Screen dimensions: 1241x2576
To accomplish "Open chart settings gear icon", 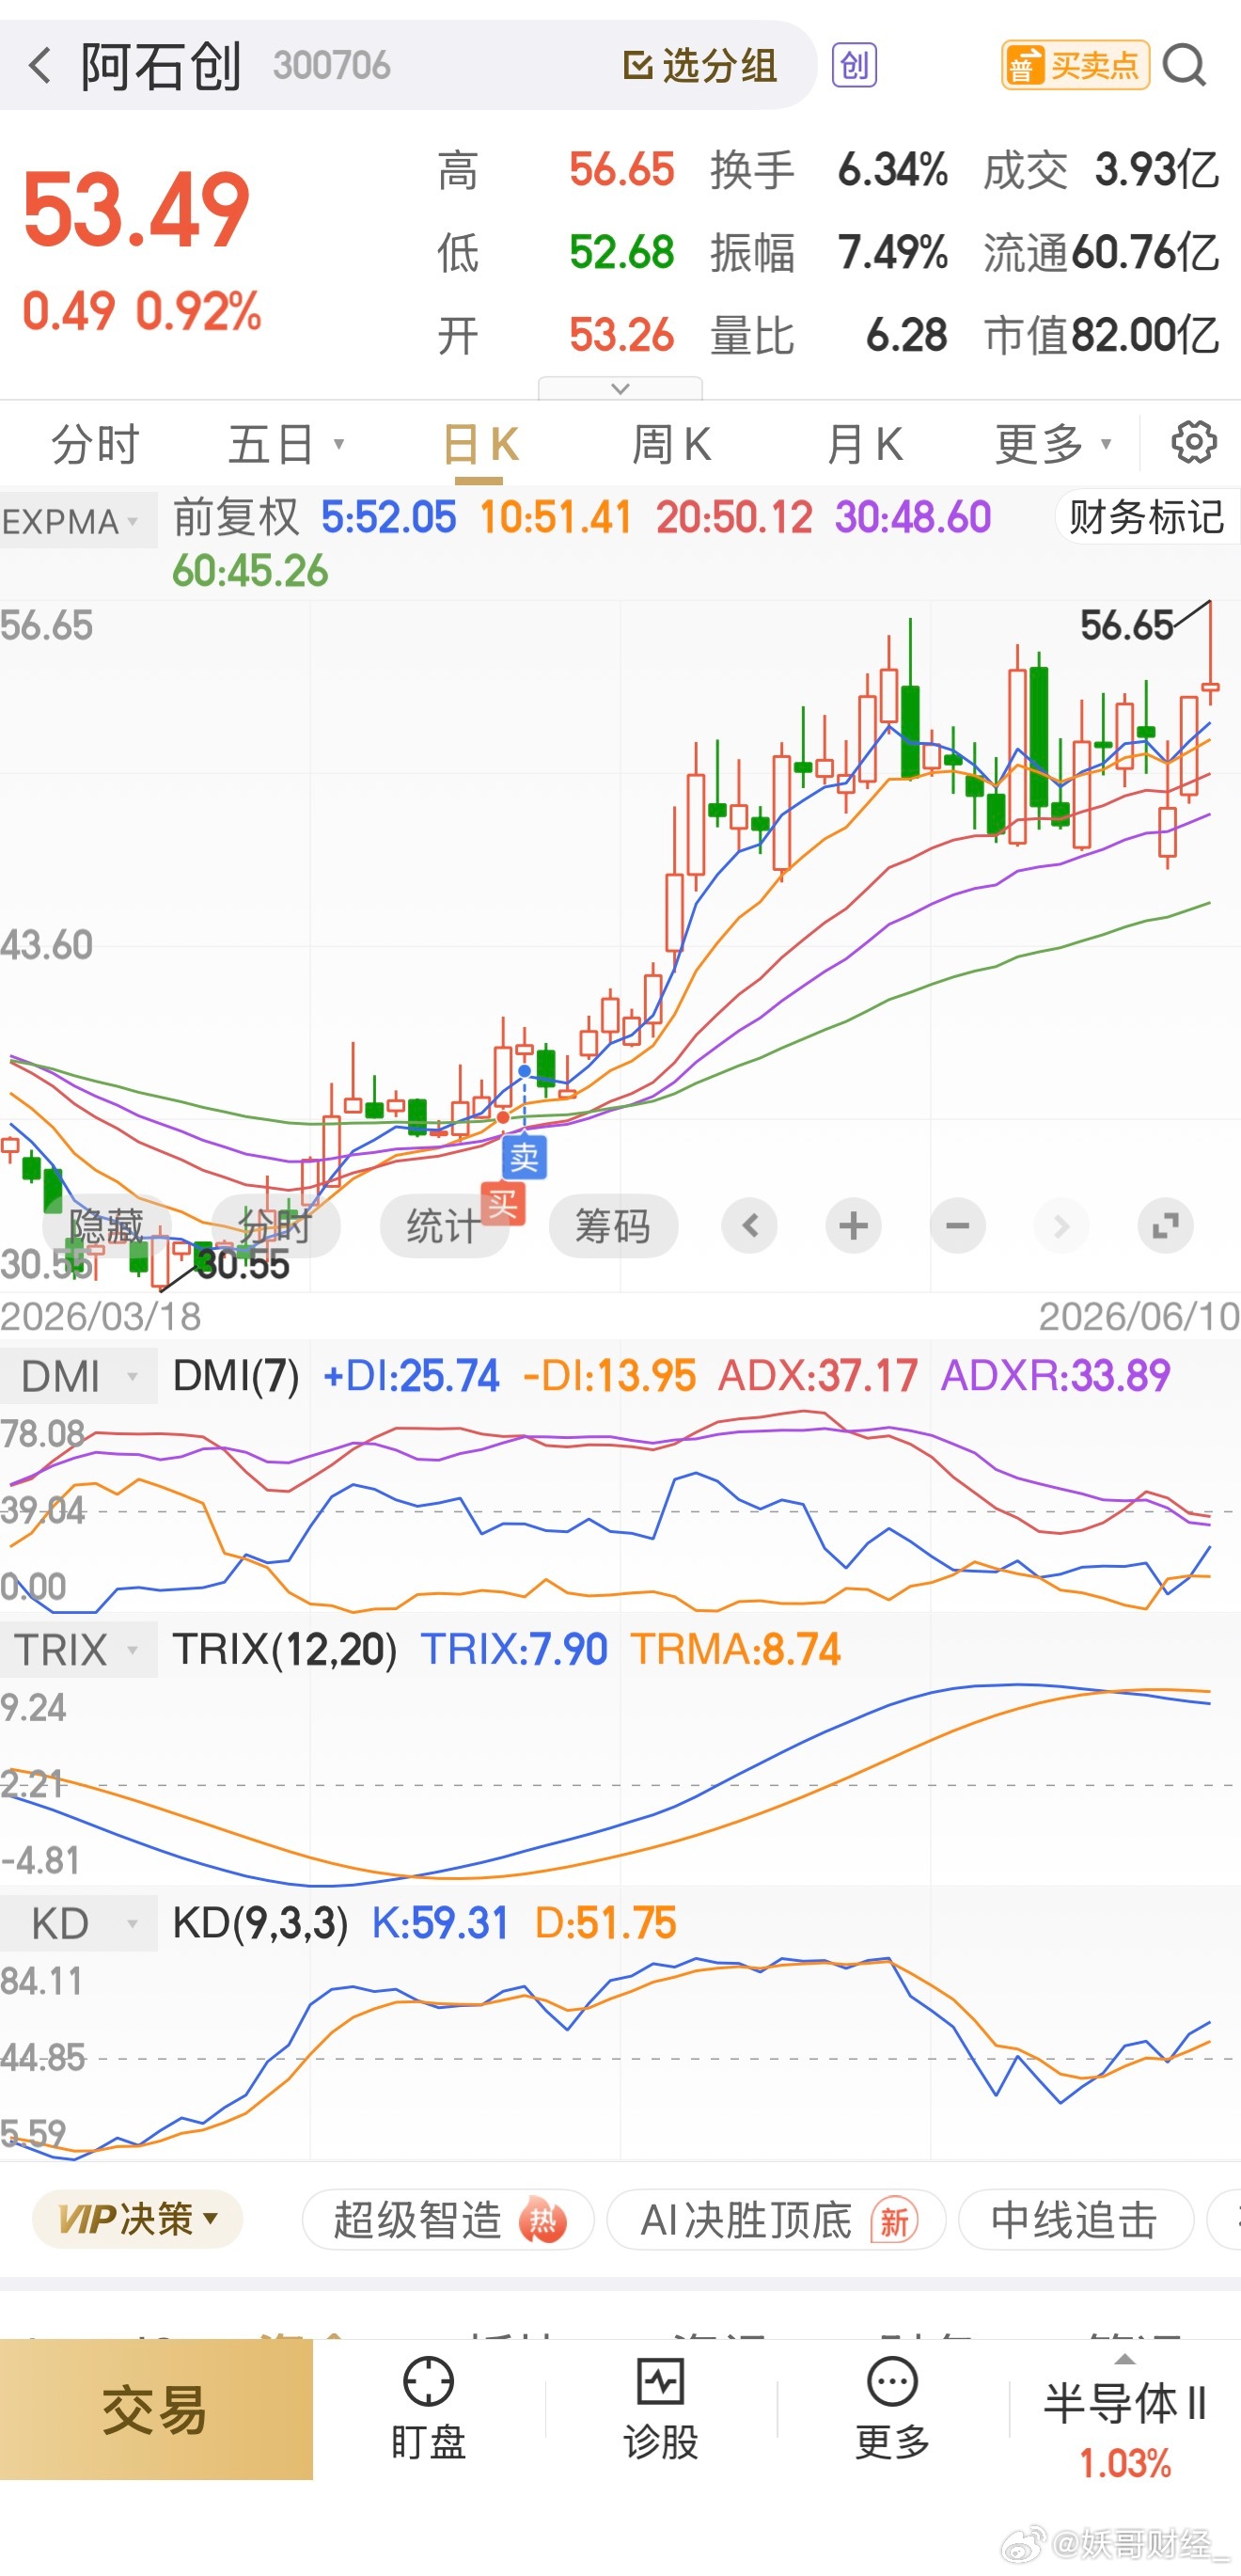I will [x=1194, y=442].
